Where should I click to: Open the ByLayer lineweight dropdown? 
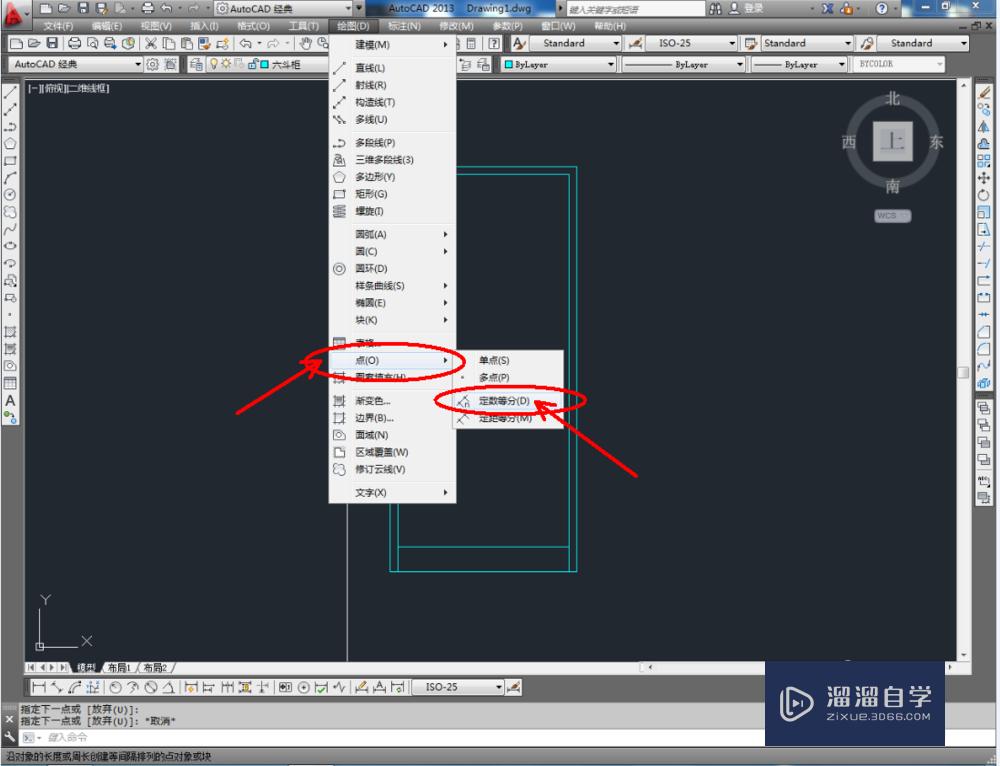[x=799, y=64]
